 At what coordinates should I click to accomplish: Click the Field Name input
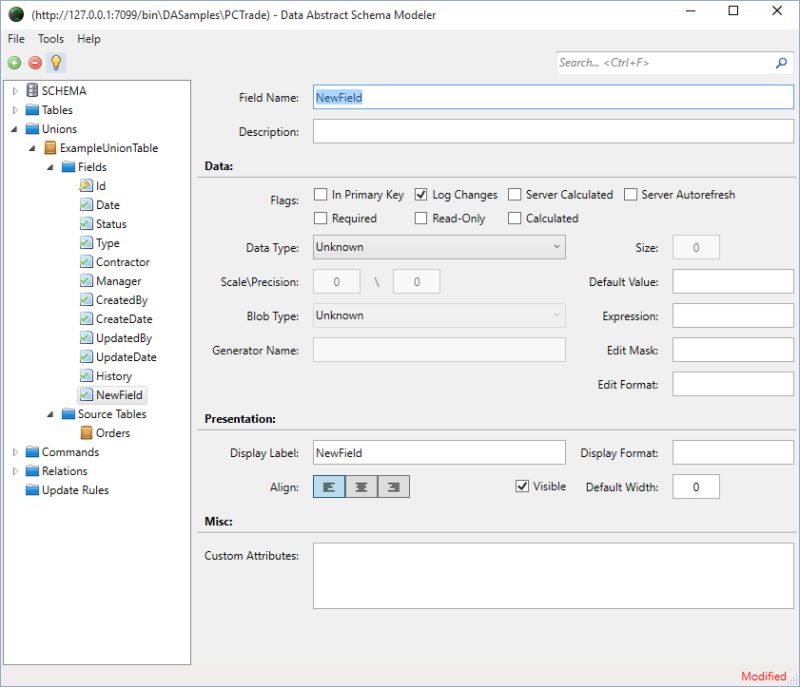tap(553, 97)
